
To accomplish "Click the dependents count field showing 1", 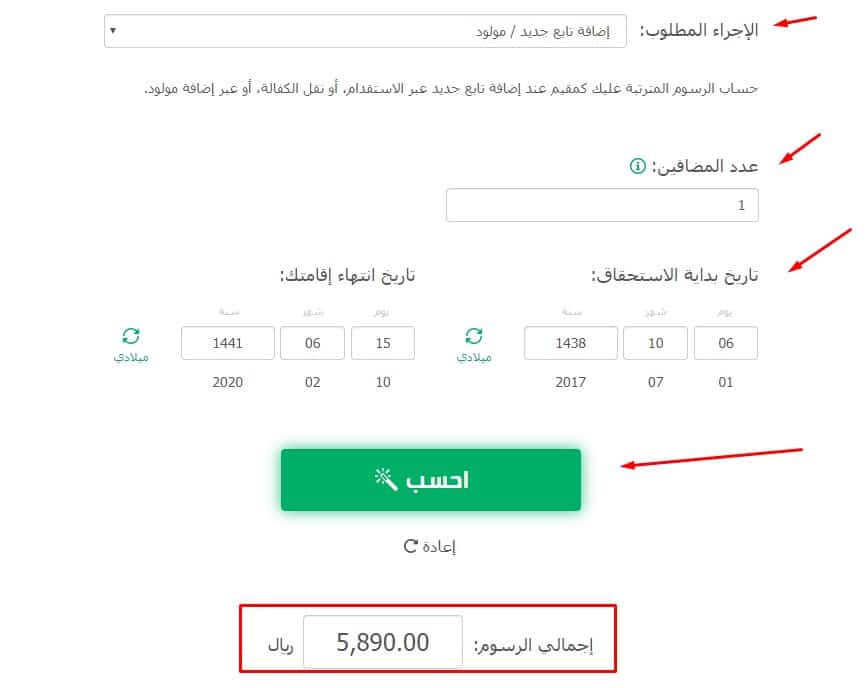I will click(x=603, y=204).
